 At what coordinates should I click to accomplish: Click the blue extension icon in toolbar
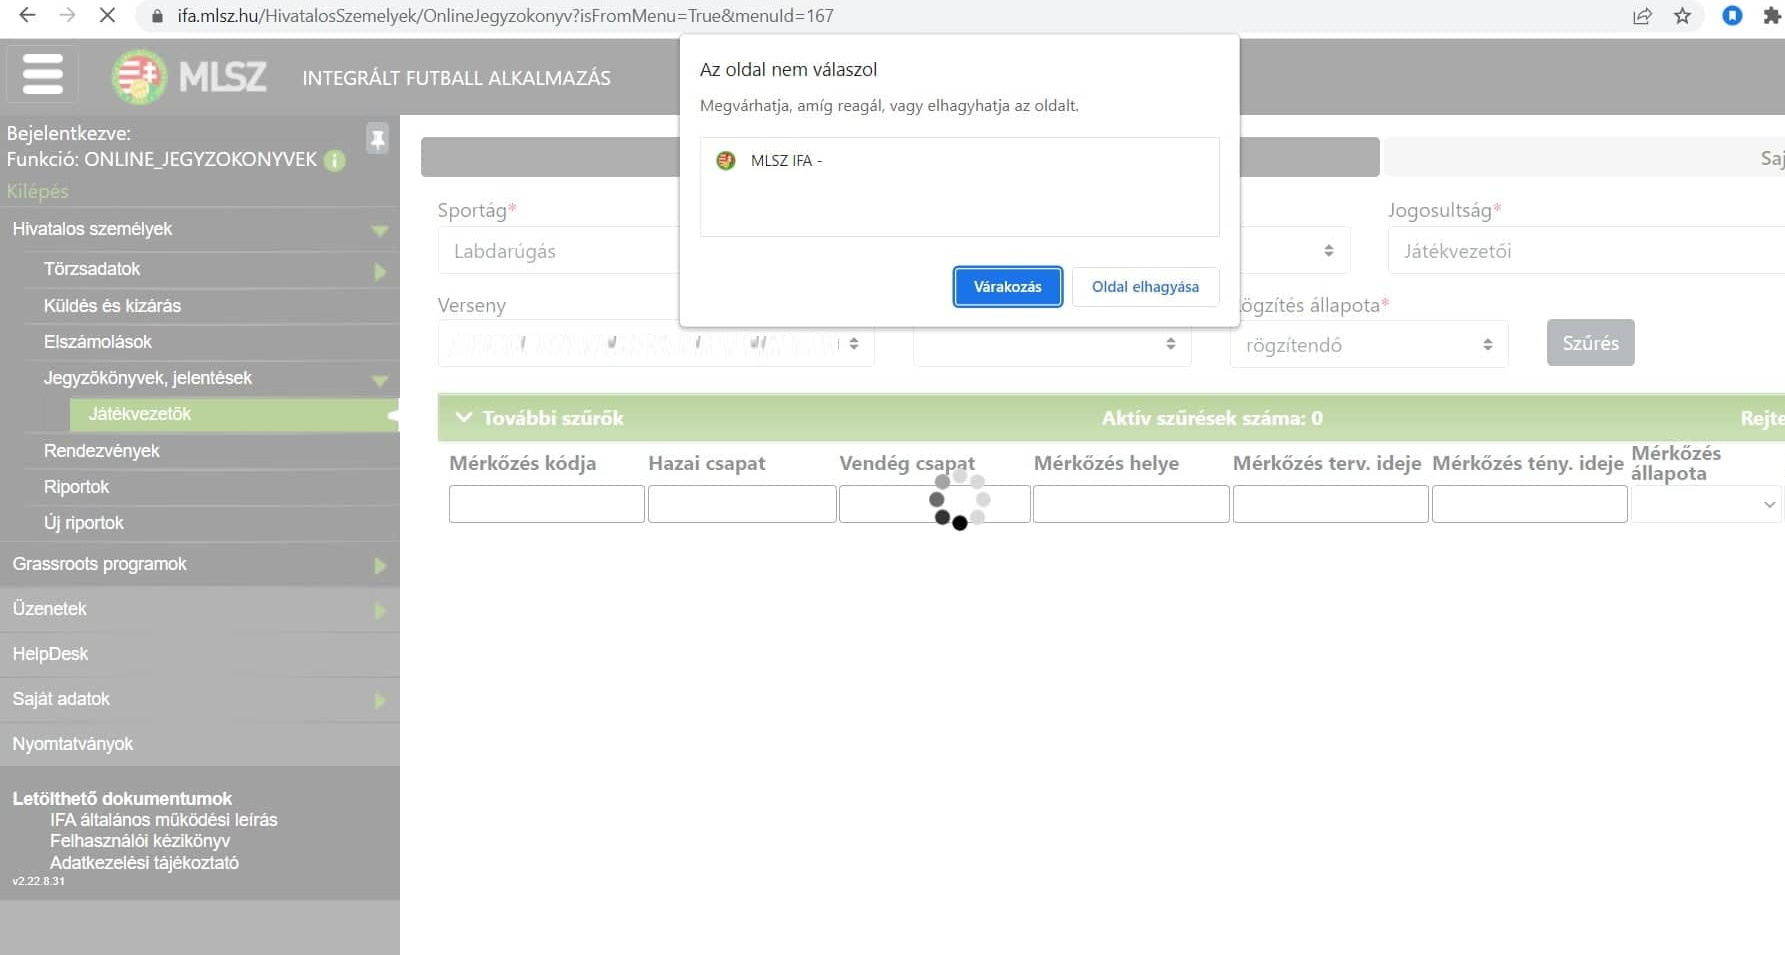click(x=1733, y=16)
